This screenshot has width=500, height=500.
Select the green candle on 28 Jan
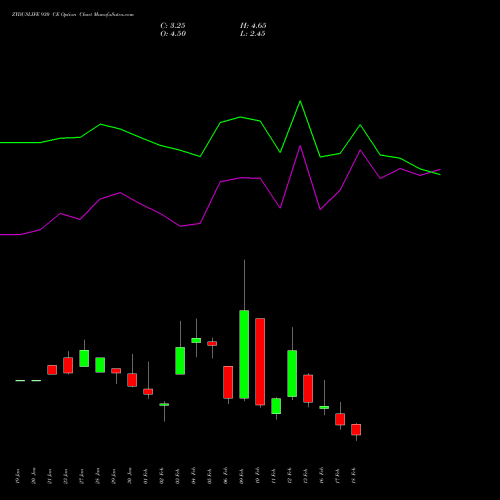(100, 365)
